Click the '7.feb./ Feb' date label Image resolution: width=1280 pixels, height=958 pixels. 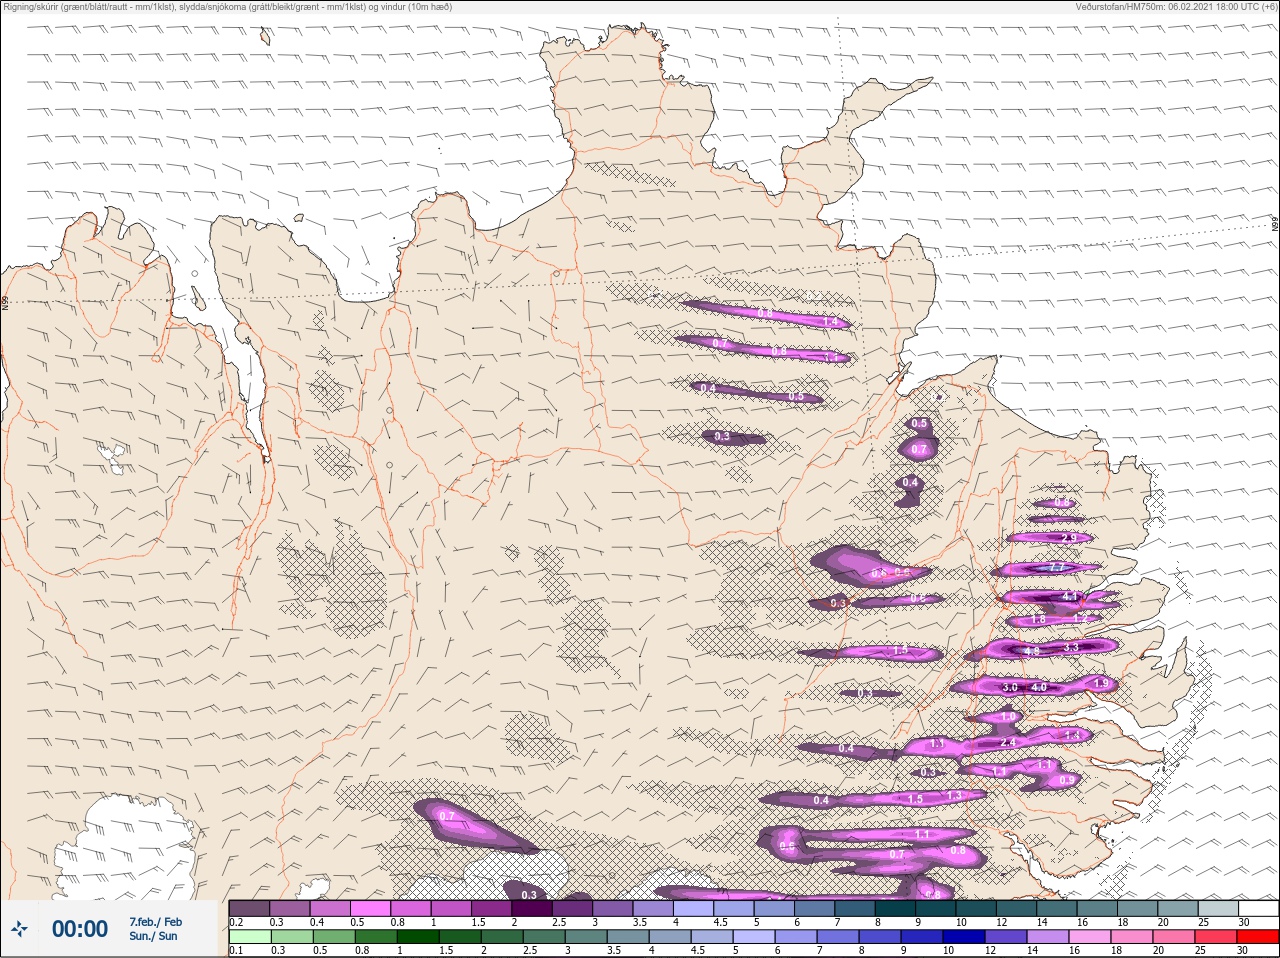(x=155, y=922)
